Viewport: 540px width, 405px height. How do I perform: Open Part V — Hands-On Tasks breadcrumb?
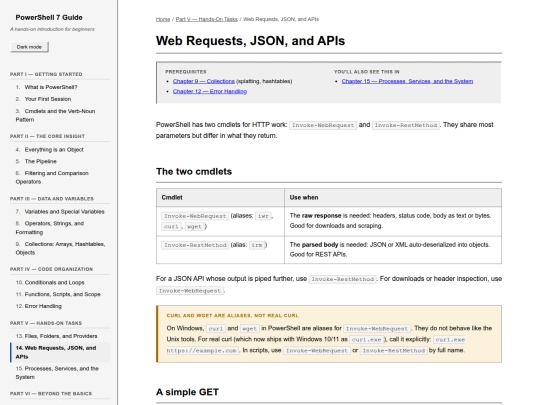pos(207,19)
